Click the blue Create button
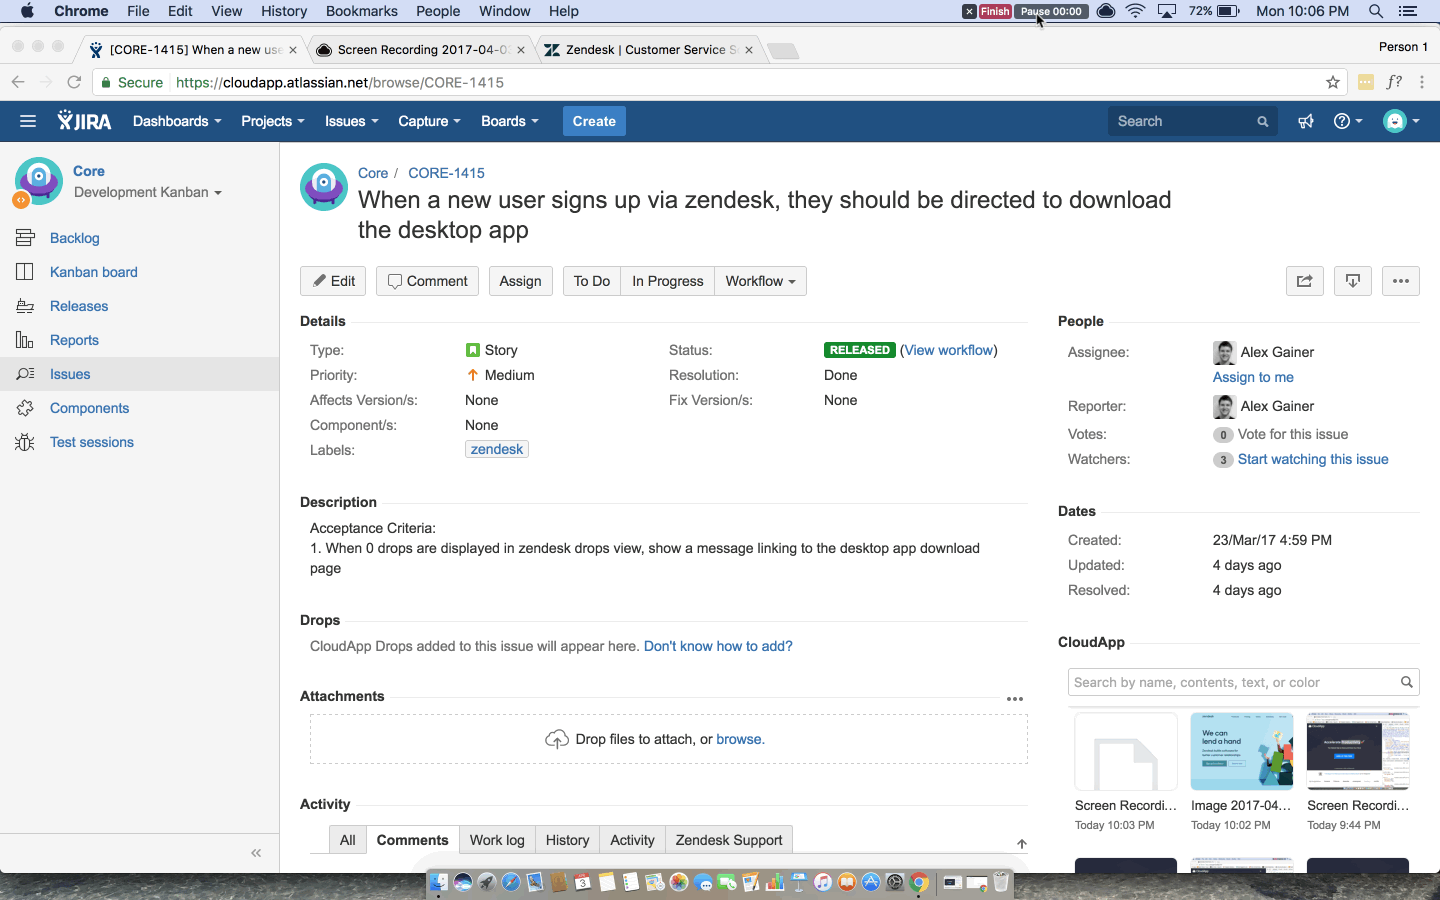 point(594,121)
